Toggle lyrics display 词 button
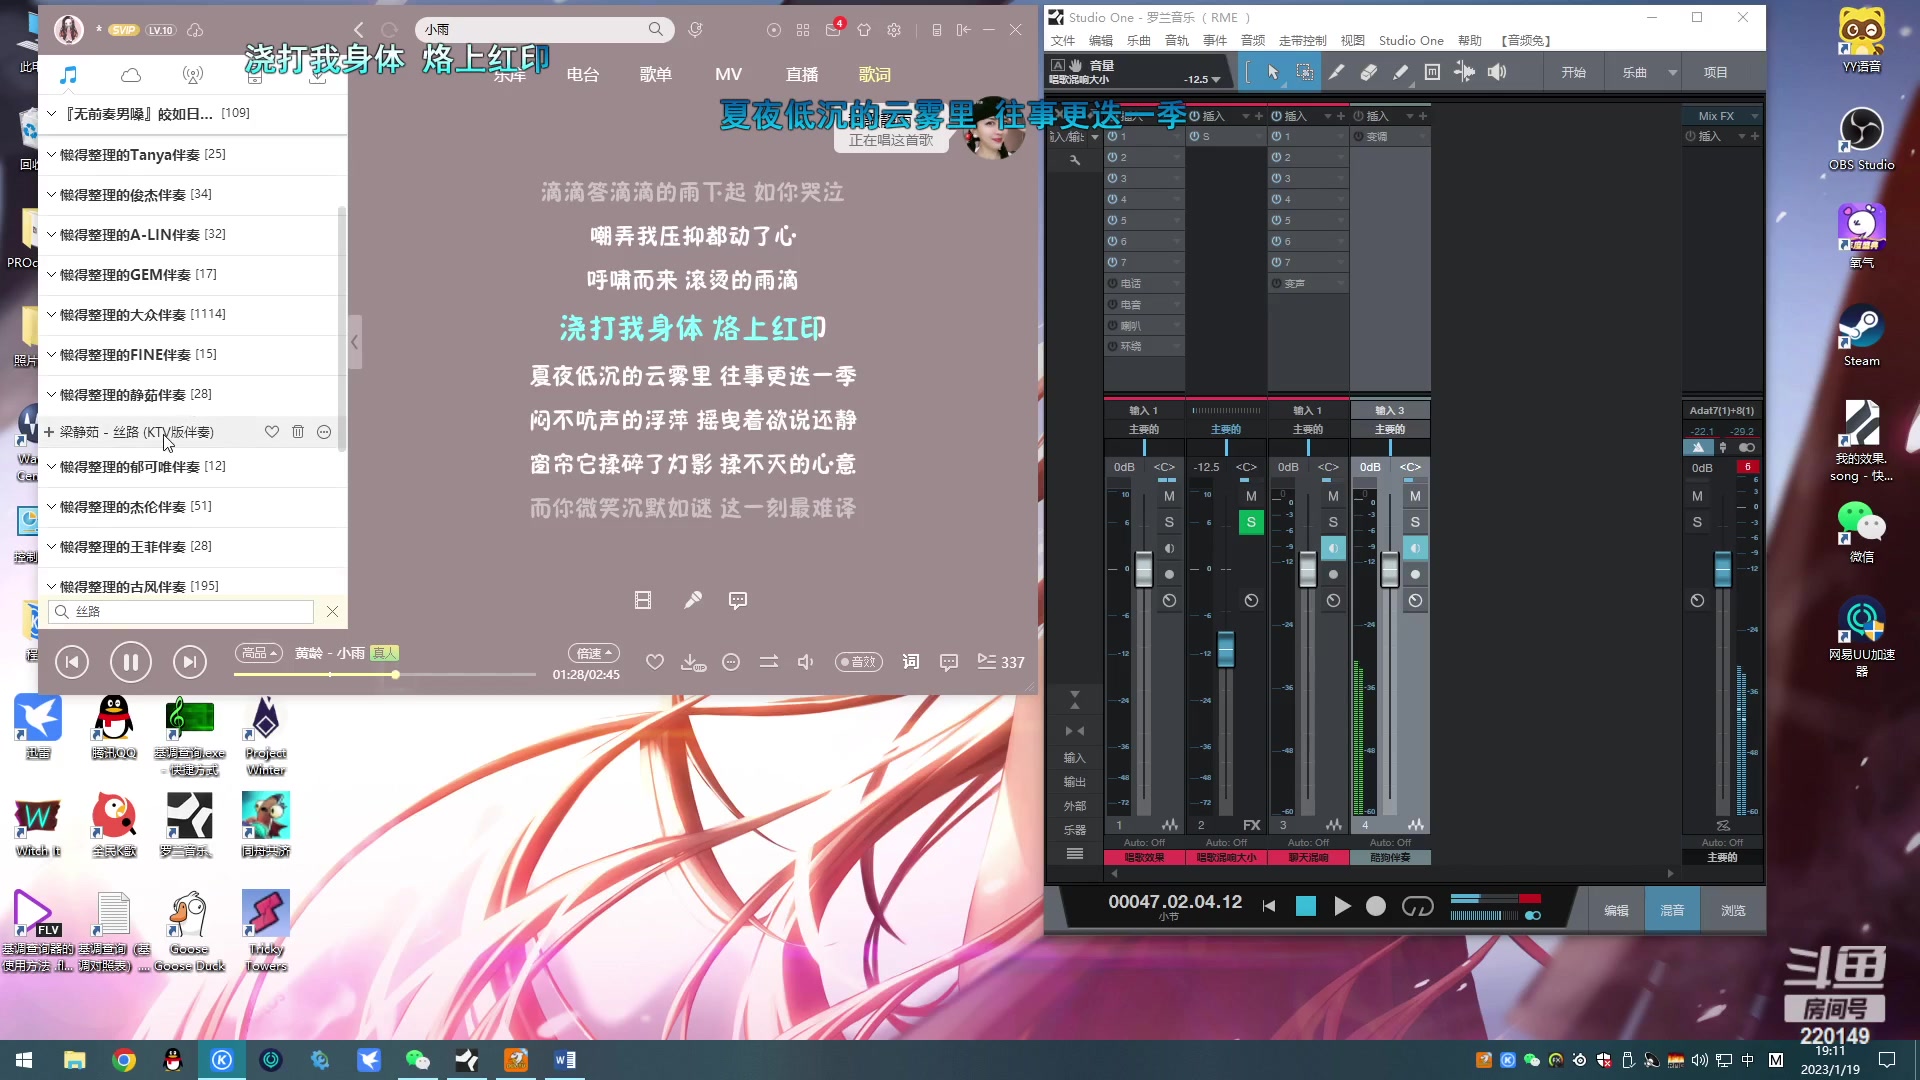Image resolution: width=1920 pixels, height=1080 pixels. [911, 662]
